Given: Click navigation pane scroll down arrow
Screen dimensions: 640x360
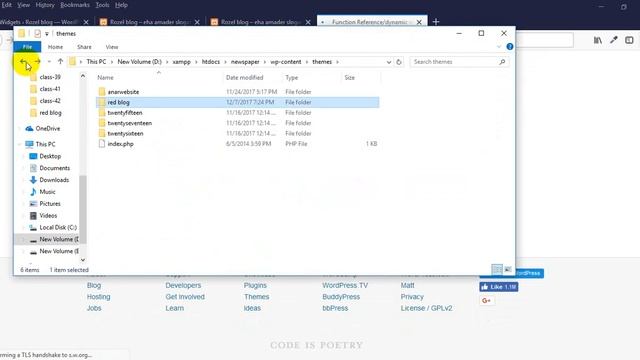Looking at the screenshot, I should pyautogui.click(x=83, y=260).
